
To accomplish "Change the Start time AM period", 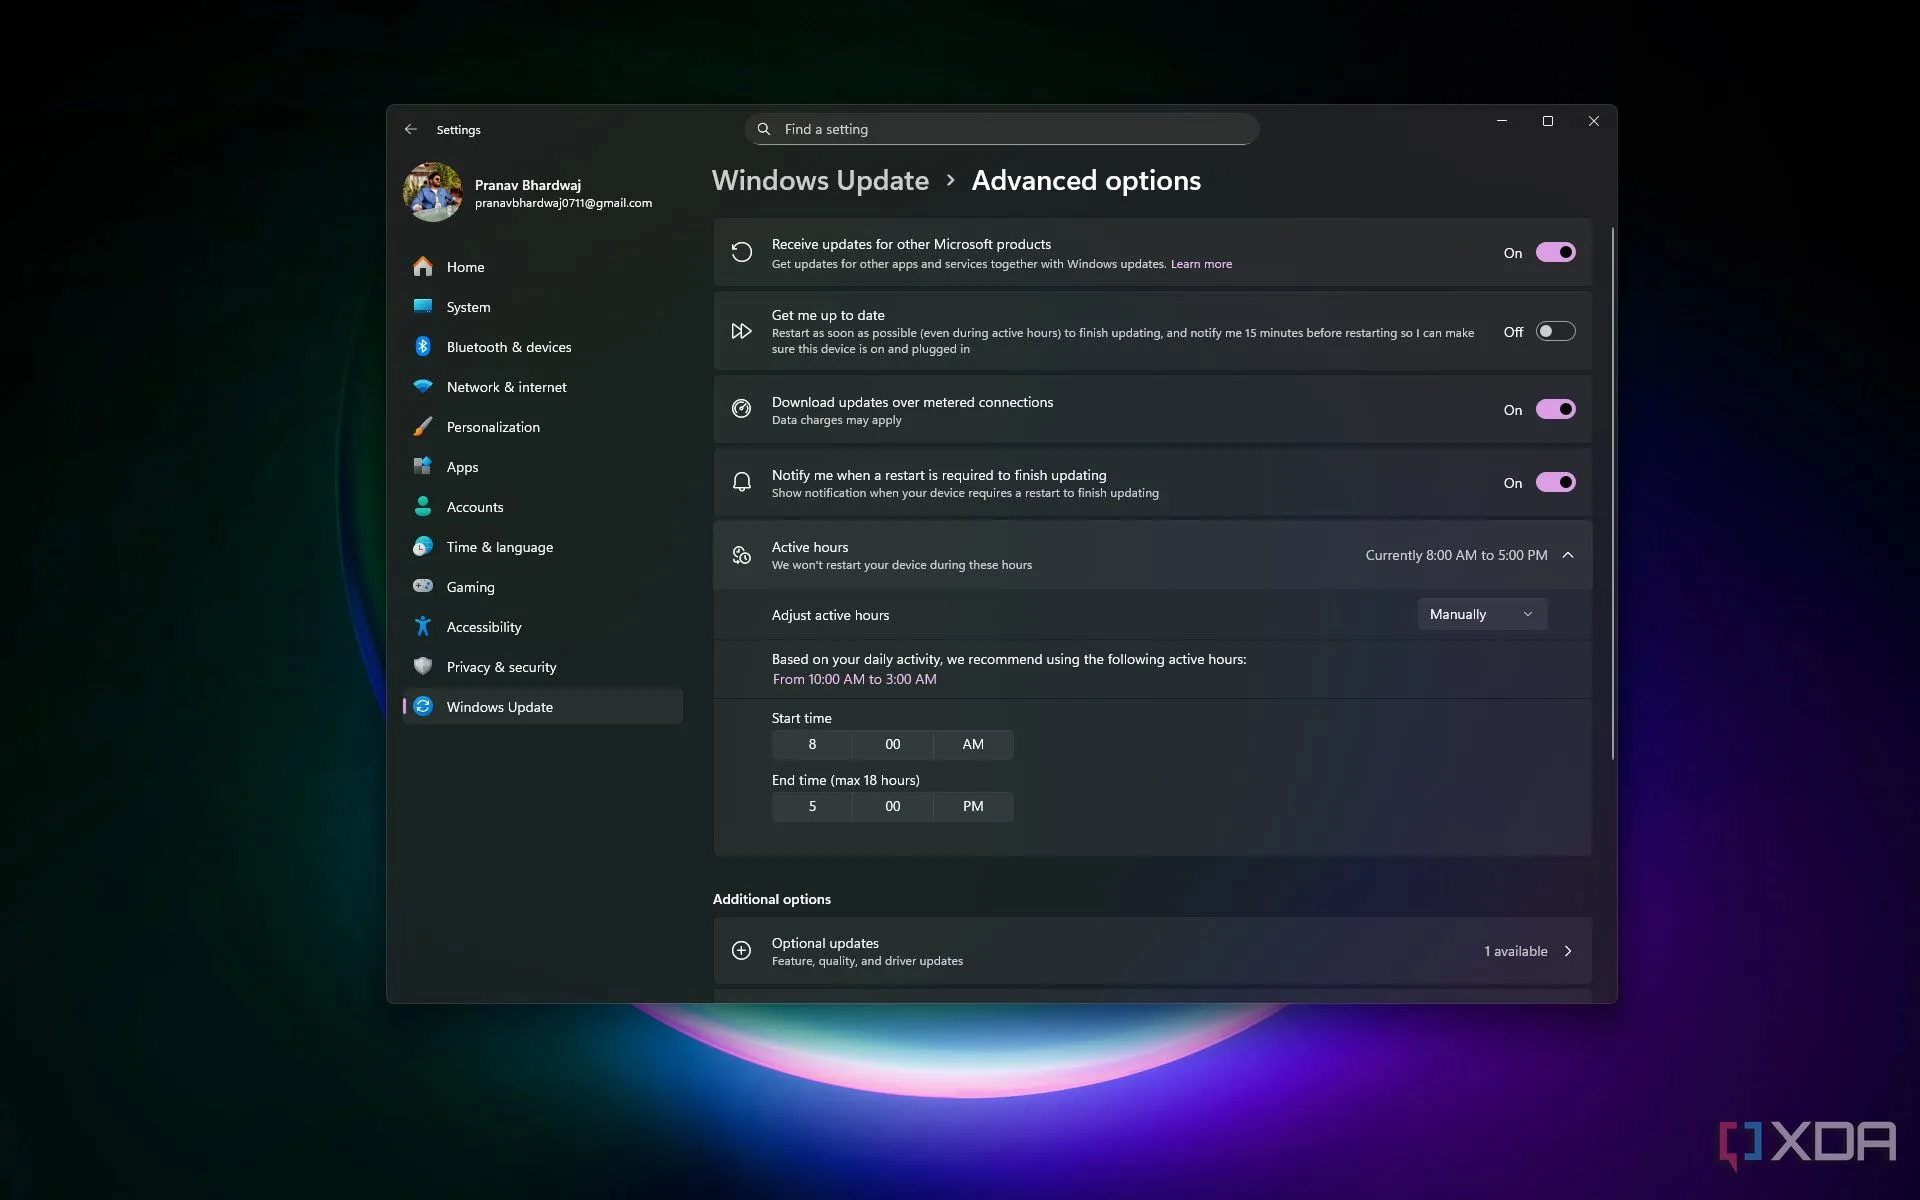I will (973, 744).
